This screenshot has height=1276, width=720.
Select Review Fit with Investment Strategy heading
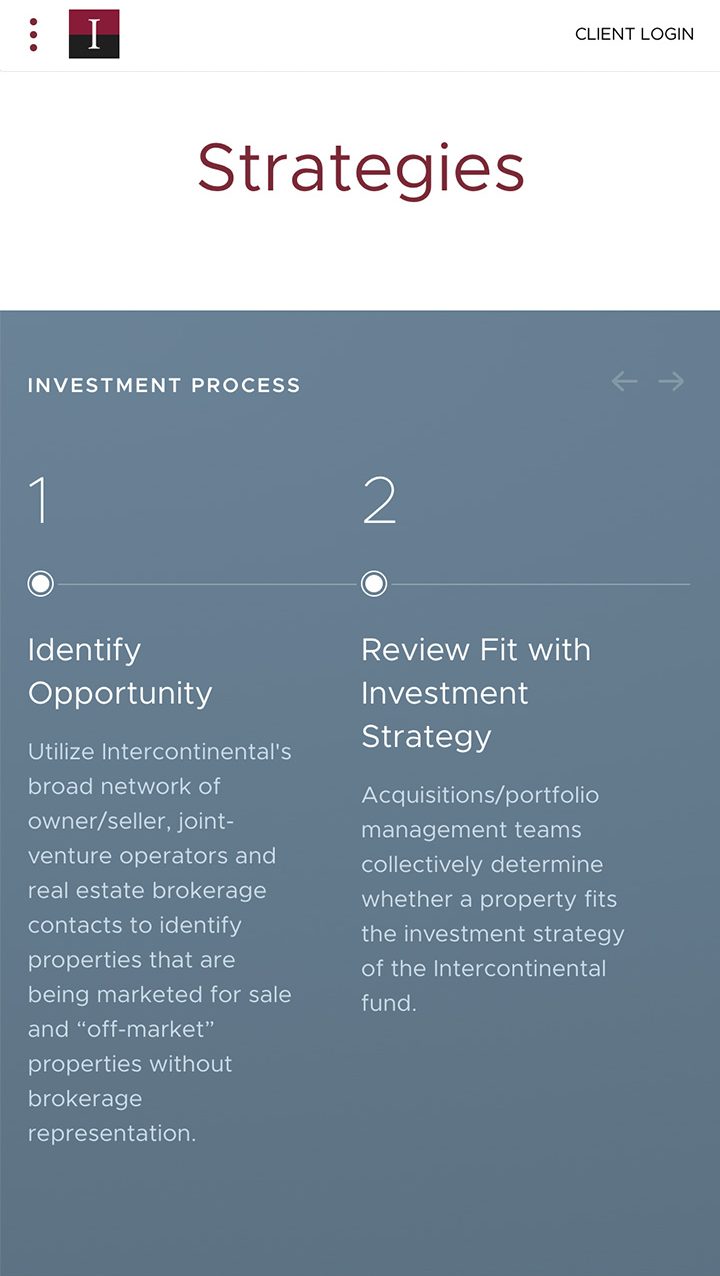pos(476,692)
